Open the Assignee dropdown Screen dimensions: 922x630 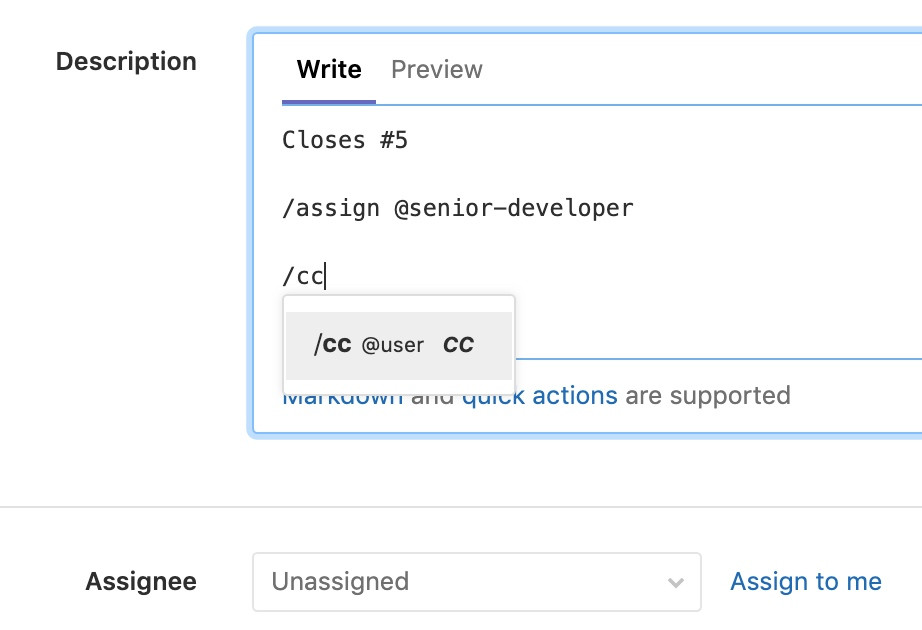(x=476, y=582)
